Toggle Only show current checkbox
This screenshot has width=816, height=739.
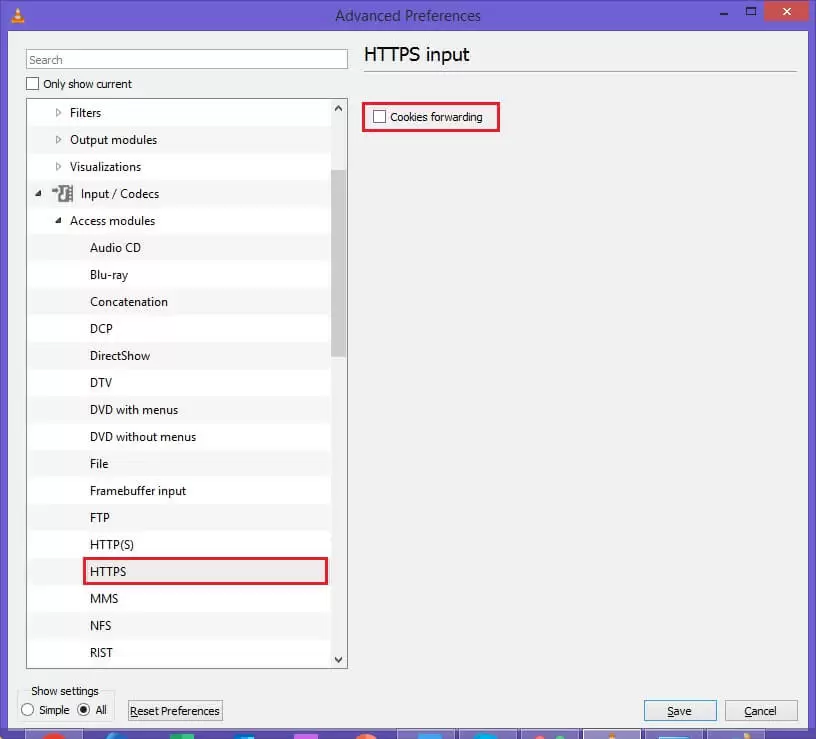point(32,84)
